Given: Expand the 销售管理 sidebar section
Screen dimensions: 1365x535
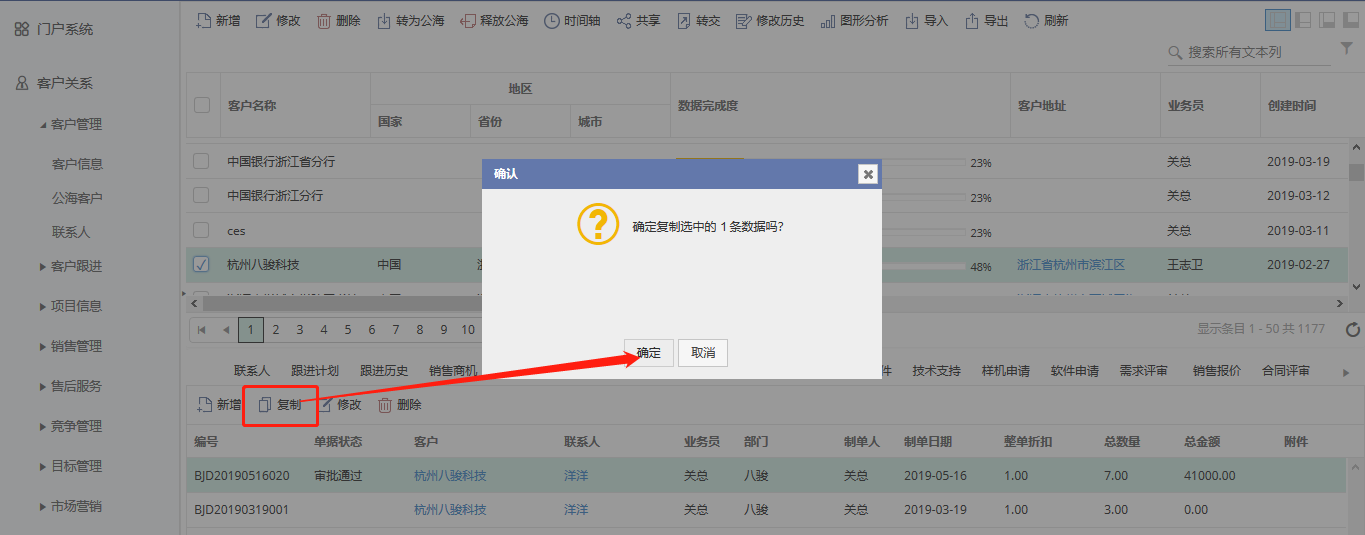Looking at the screenshot, I should pyautogui.click(x=43, y=346).
